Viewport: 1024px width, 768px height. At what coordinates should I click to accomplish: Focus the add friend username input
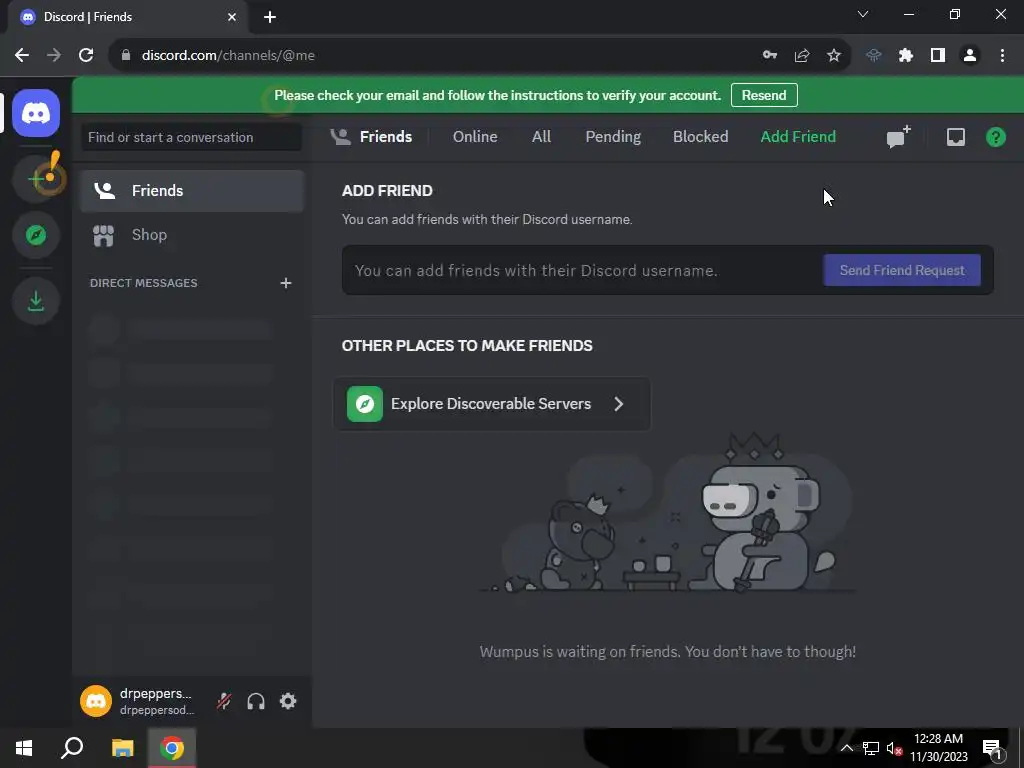pyautogui.click(x=581, y=270)
